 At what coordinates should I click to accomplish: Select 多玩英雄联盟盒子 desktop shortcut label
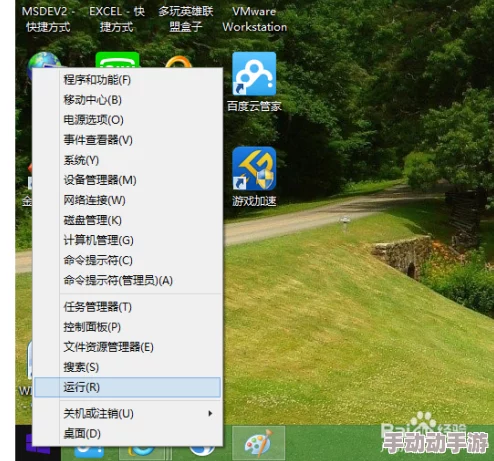click(x=186, y=19)
